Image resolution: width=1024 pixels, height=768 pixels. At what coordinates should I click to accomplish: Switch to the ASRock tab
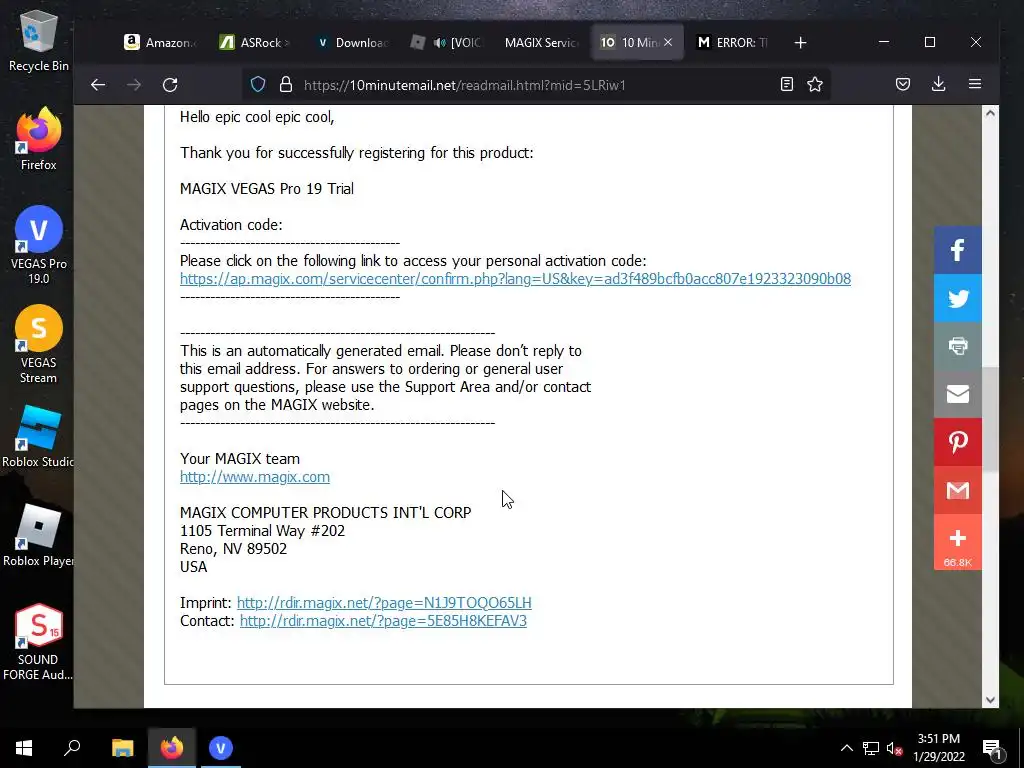[255, 42]
